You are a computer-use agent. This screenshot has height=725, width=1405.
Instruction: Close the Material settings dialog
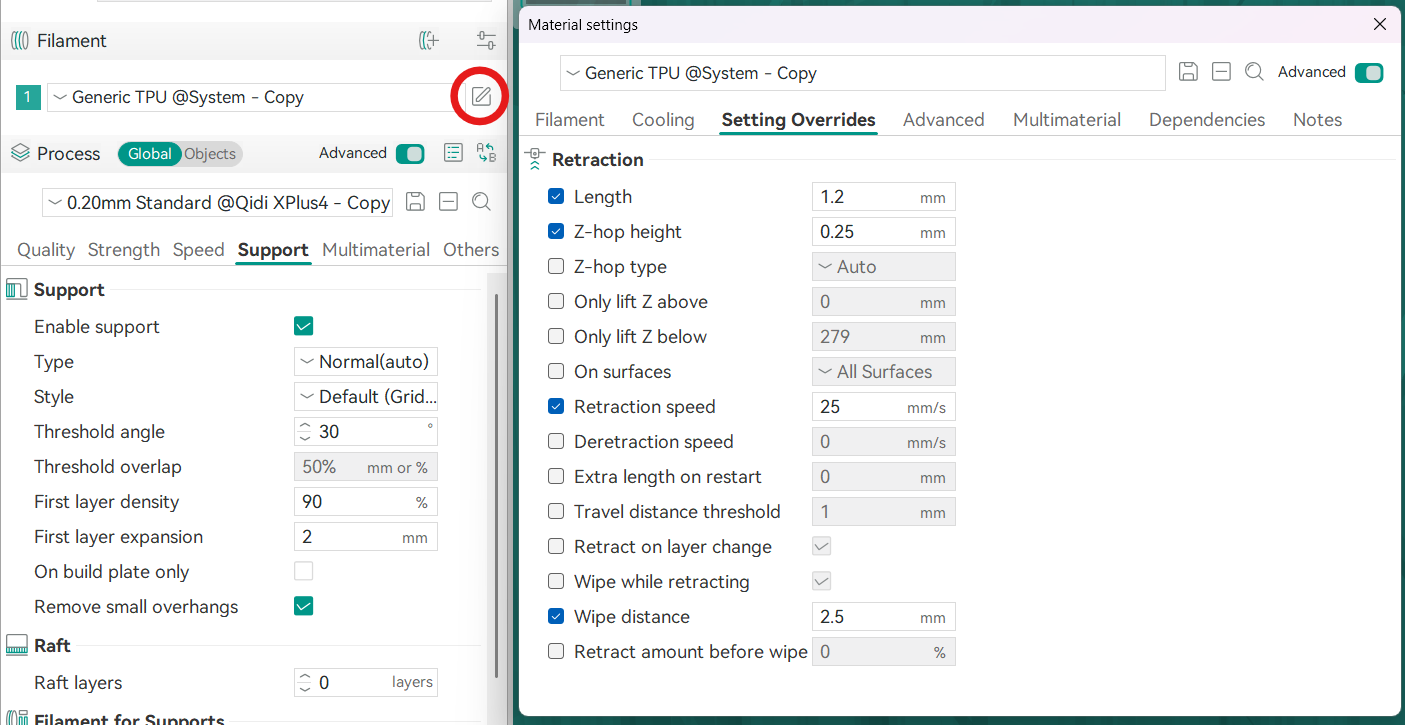point(1380,24)
